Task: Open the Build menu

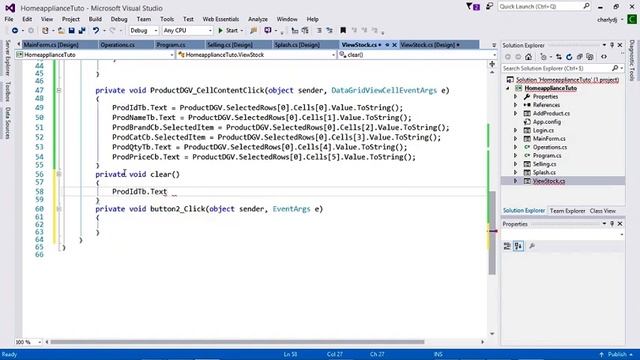Action: pyautogui.click(x=95, y=19)
